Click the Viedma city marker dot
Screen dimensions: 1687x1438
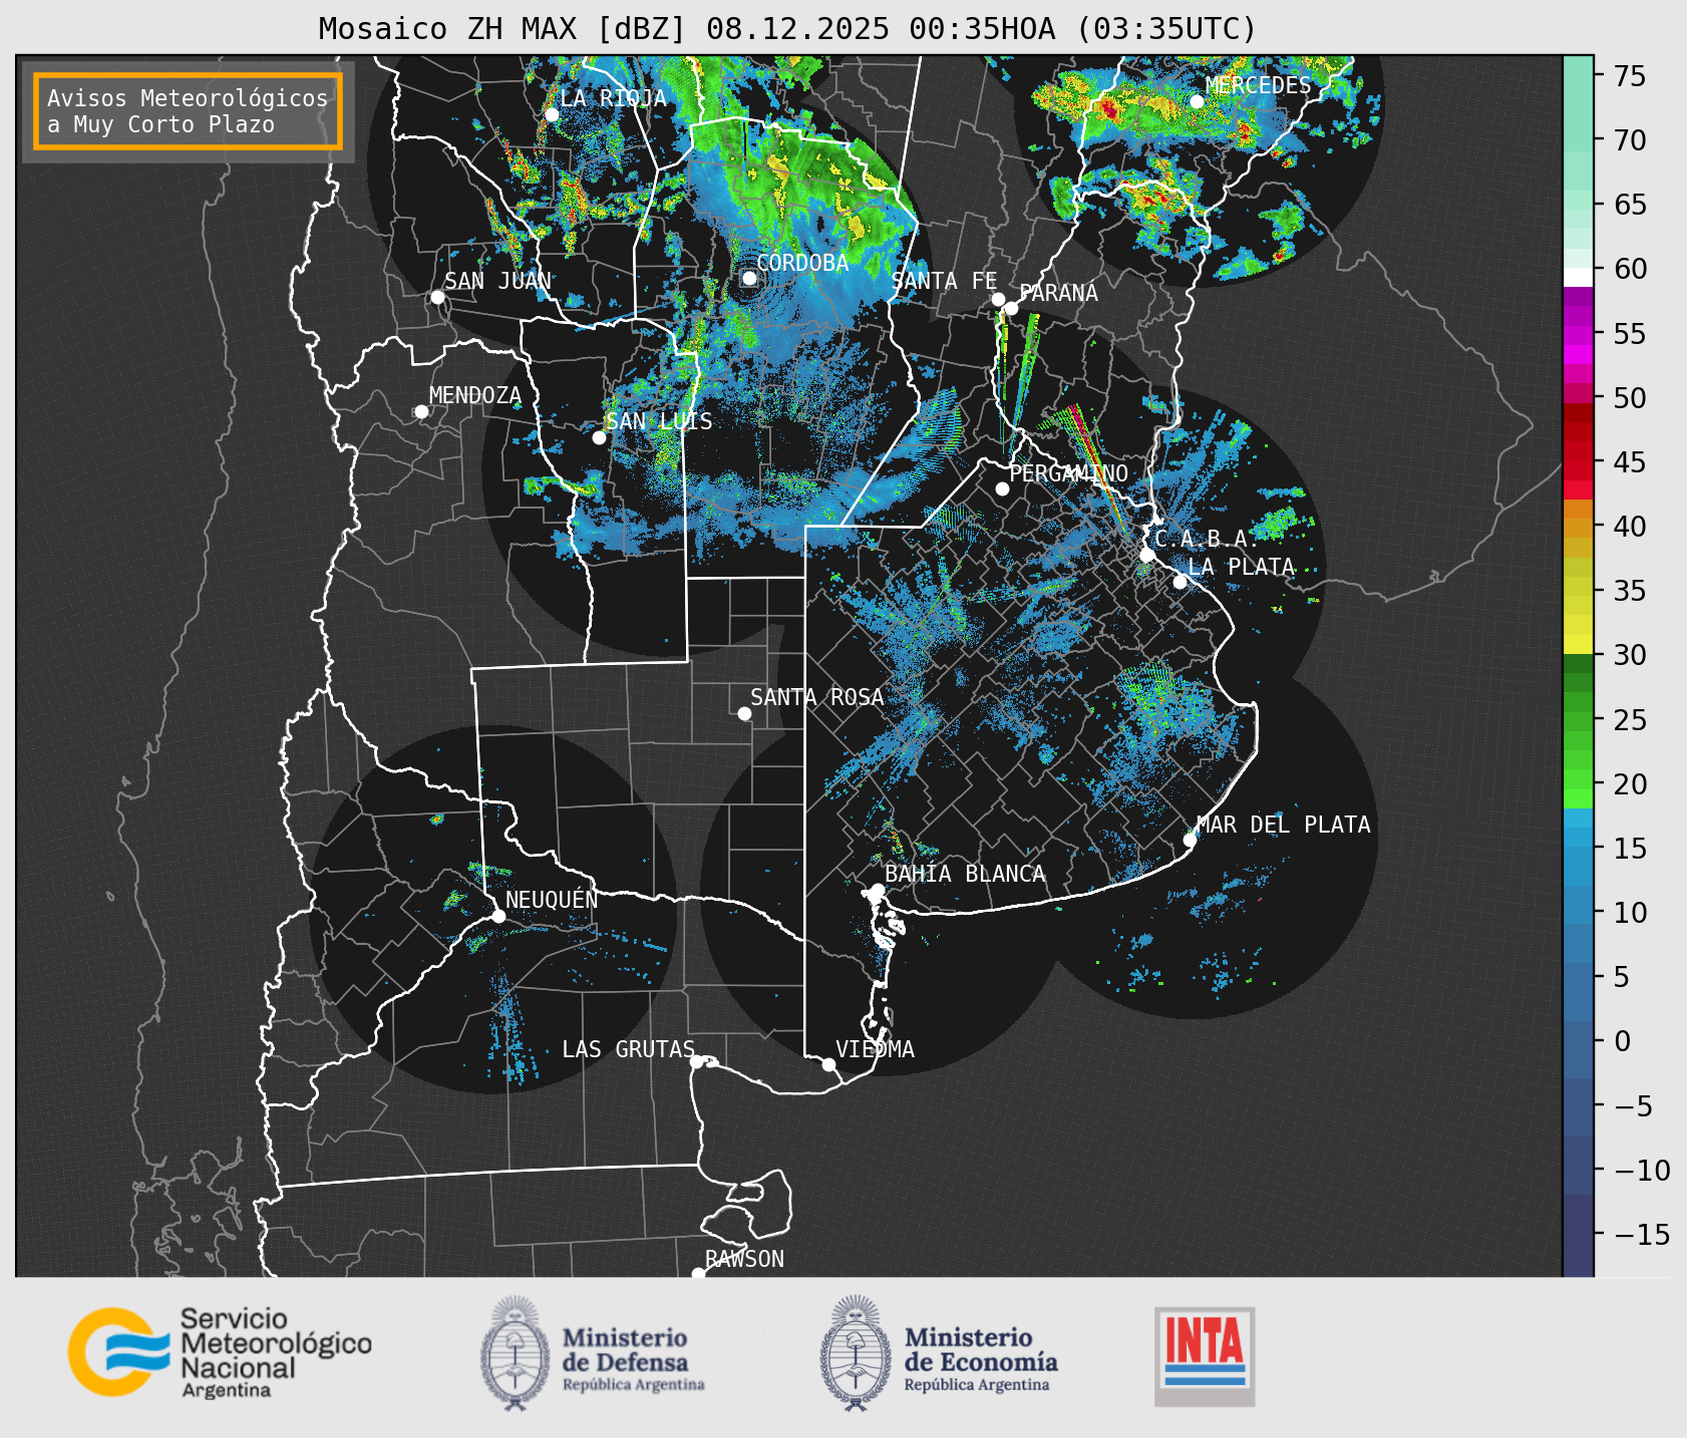pyautogui.click(x=828, y=1064)
